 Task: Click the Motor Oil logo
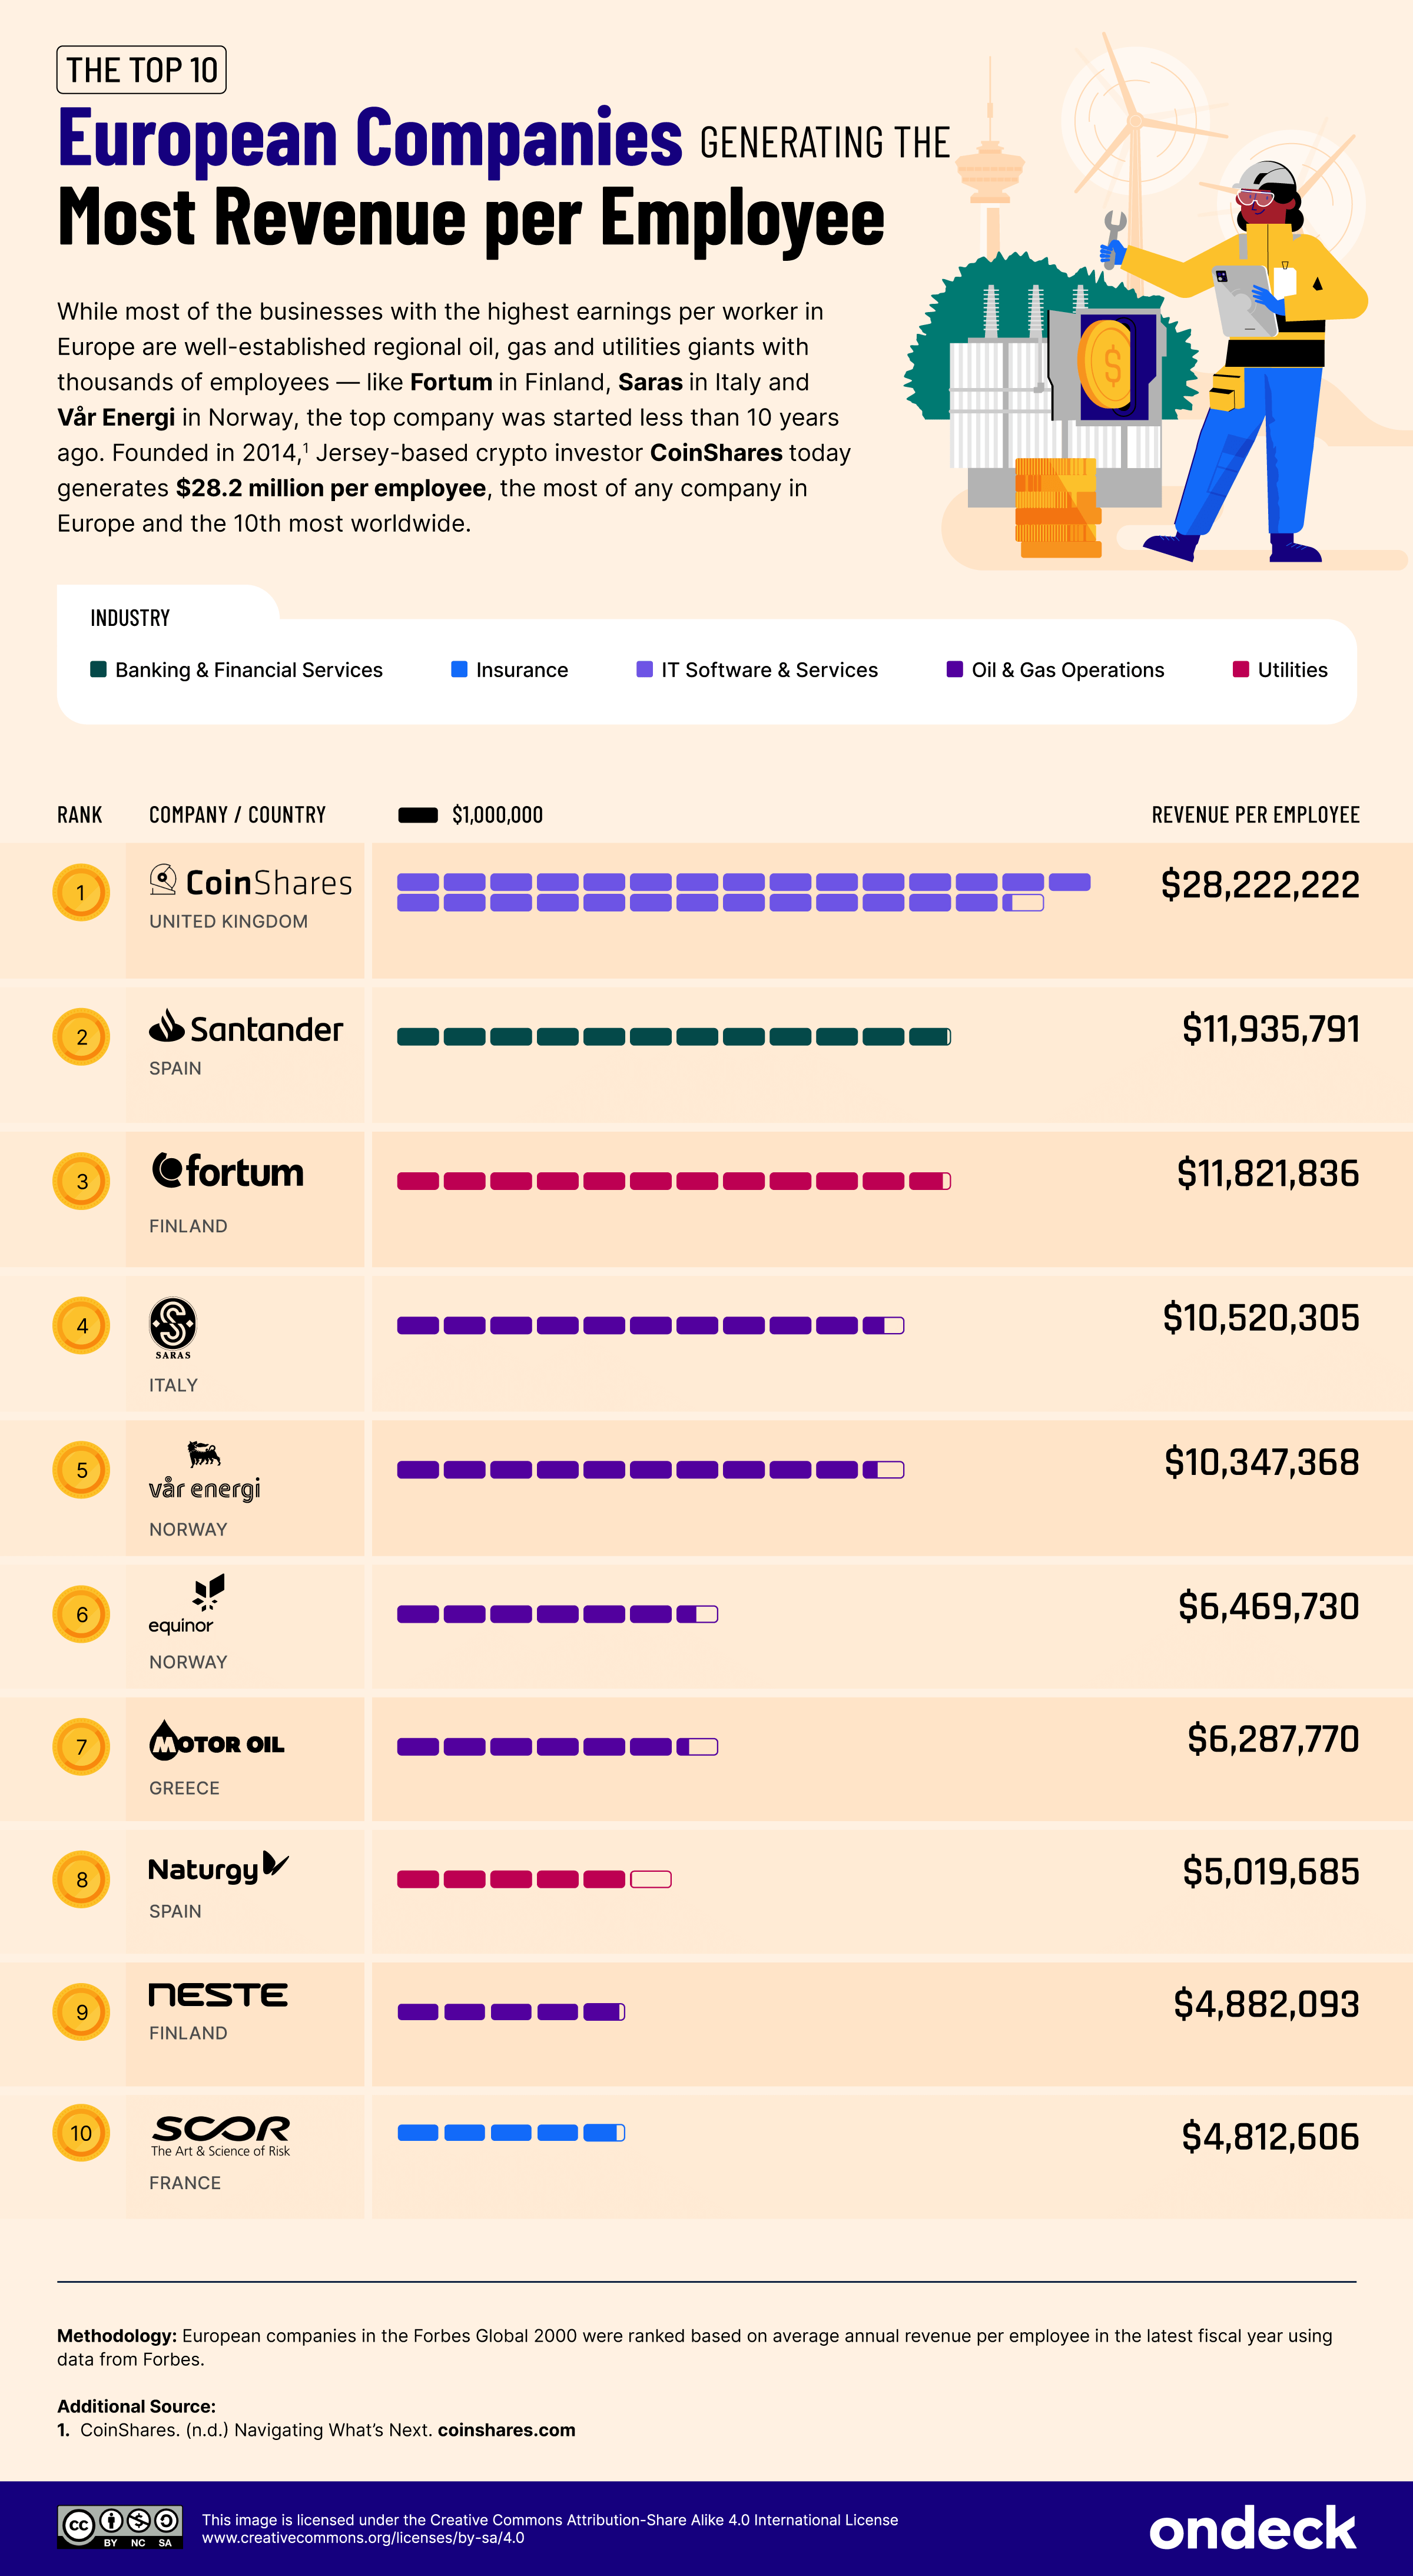point(217,1742)
